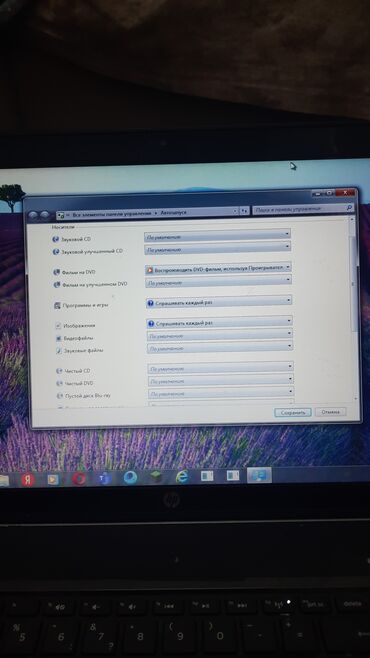Expand the Пустой диск Blu-ray dropdown
Screen dimensions: 370x658
pos(221,393)
